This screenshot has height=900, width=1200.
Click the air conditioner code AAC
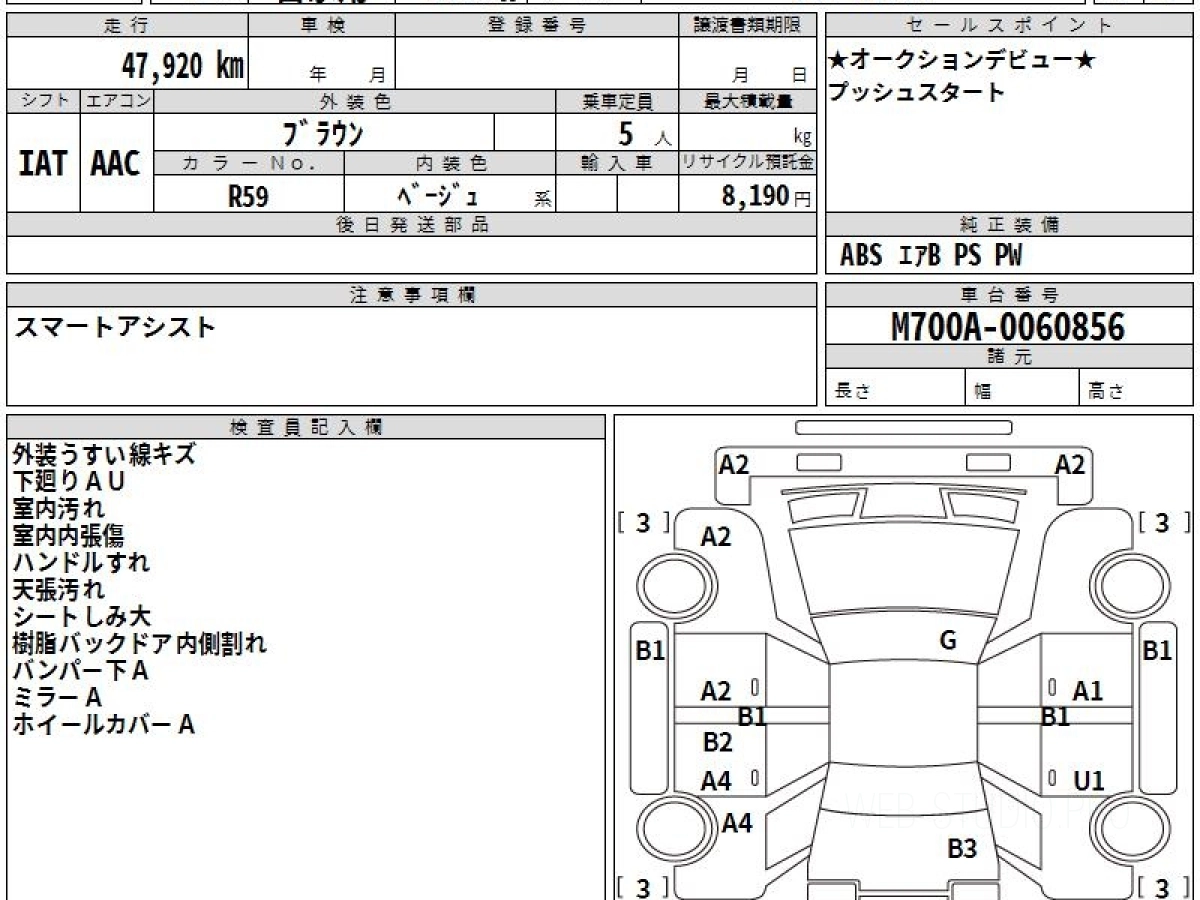coord(116,164)
